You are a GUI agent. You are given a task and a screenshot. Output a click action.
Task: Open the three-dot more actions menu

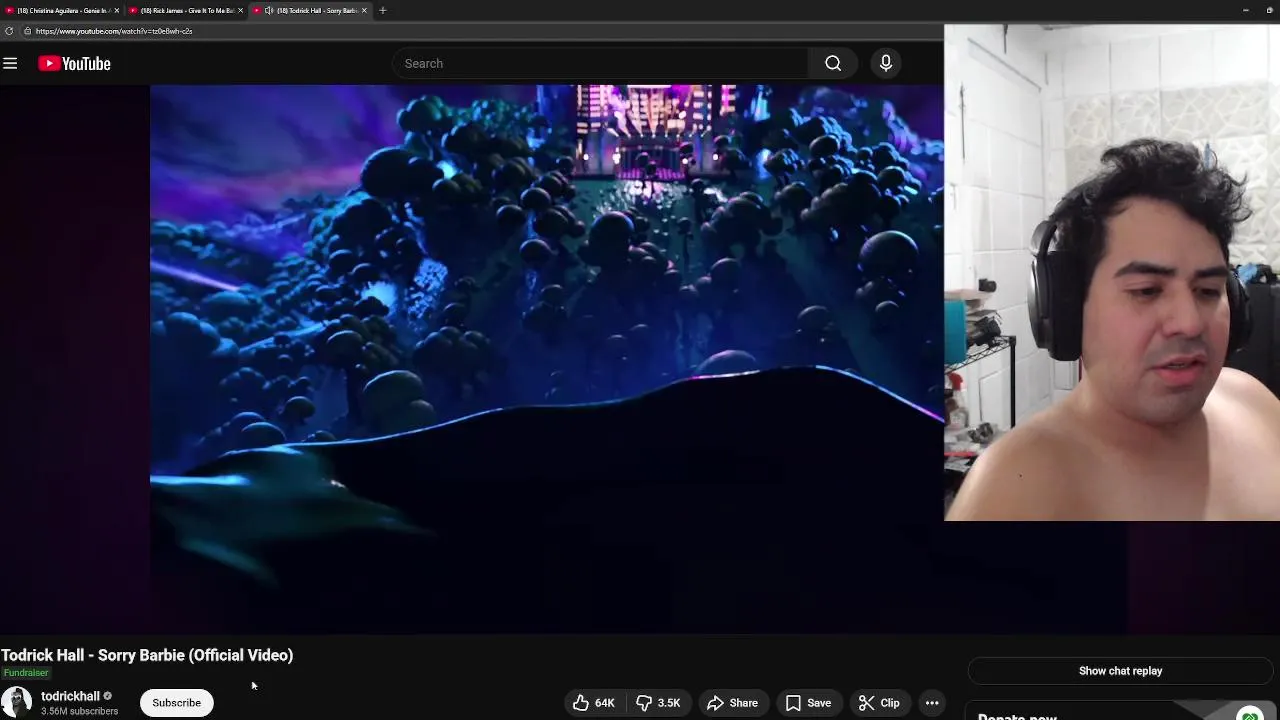pos(932,703)
